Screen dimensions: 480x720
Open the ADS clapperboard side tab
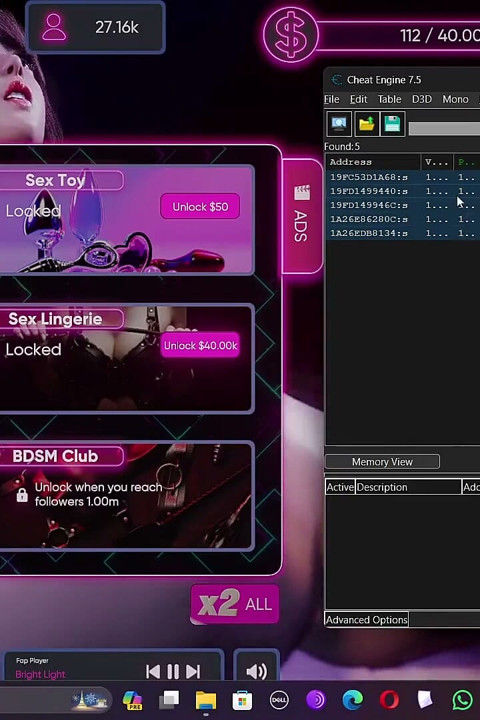coord(302,216)
